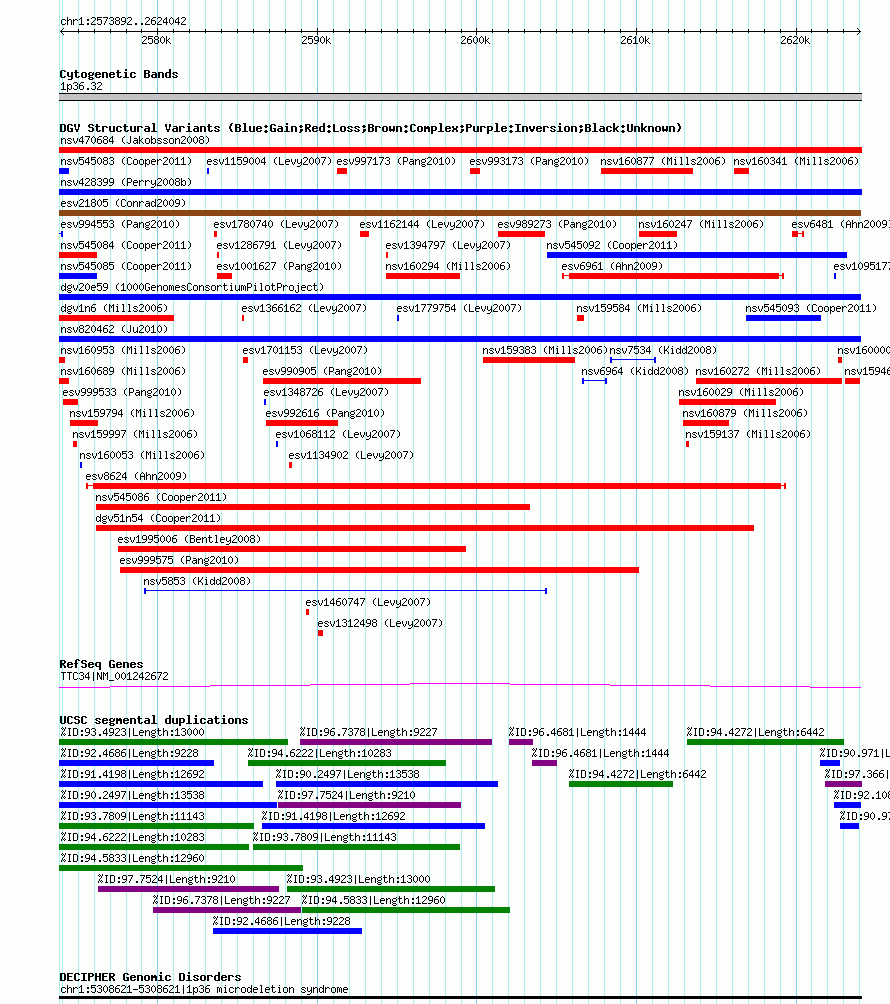
Task: Click the Cytogenetic Bands track title
Action: pyautogui.click(x=119, y=74)
